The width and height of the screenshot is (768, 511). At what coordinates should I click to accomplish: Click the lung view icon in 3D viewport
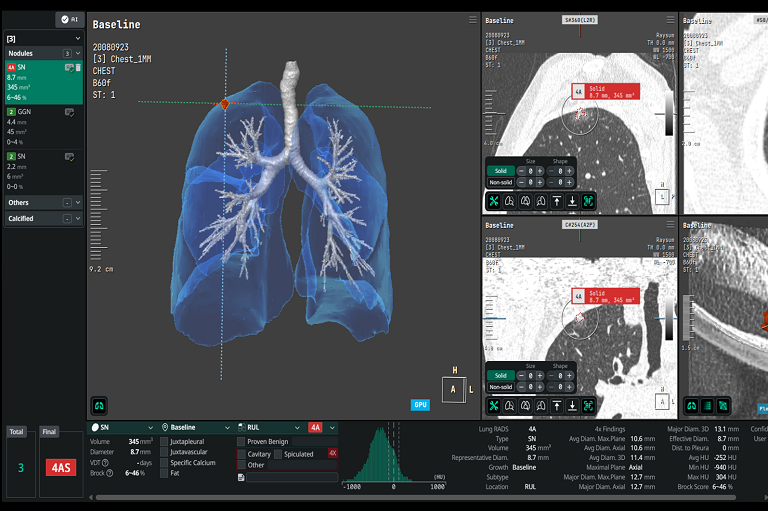(x=99, y=405)
